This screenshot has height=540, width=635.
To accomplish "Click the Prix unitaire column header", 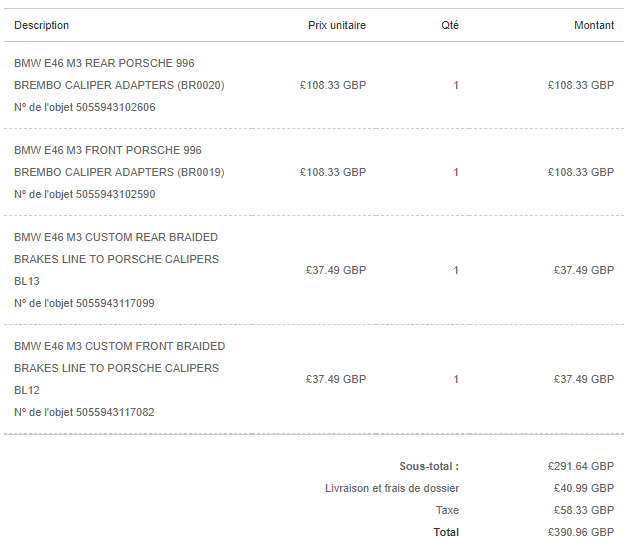I will [337, 25].
